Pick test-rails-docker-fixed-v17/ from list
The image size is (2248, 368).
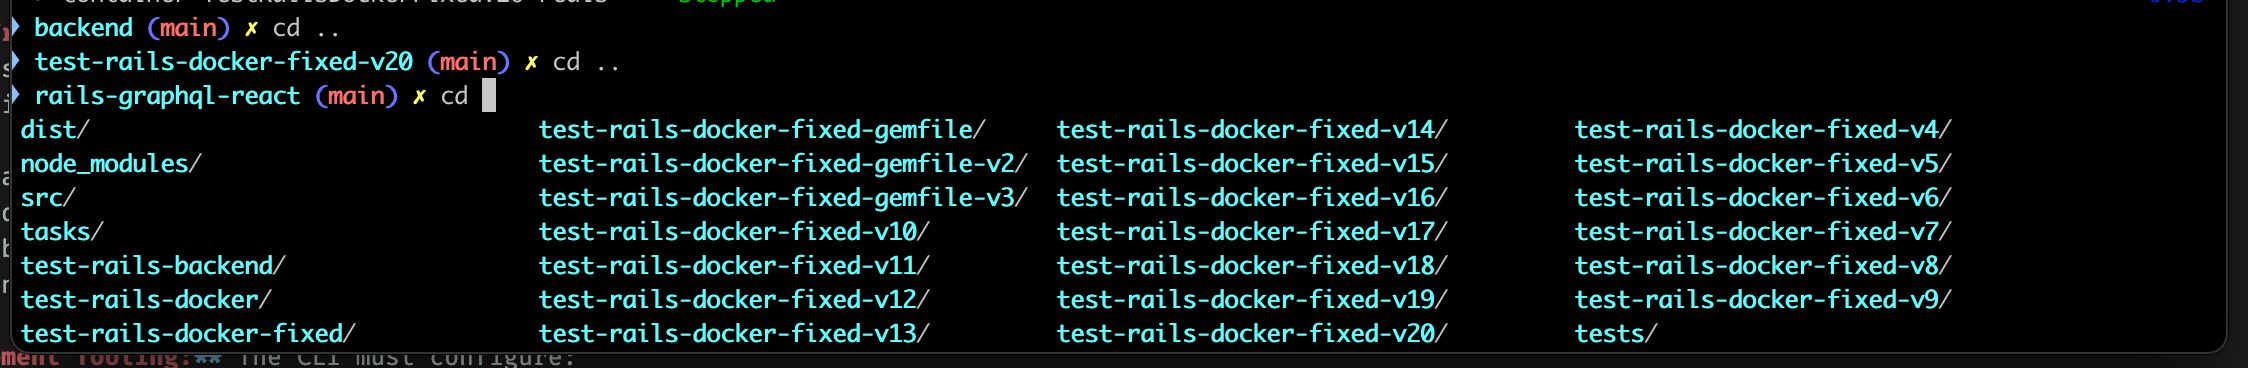click(x=1252, y=232)
